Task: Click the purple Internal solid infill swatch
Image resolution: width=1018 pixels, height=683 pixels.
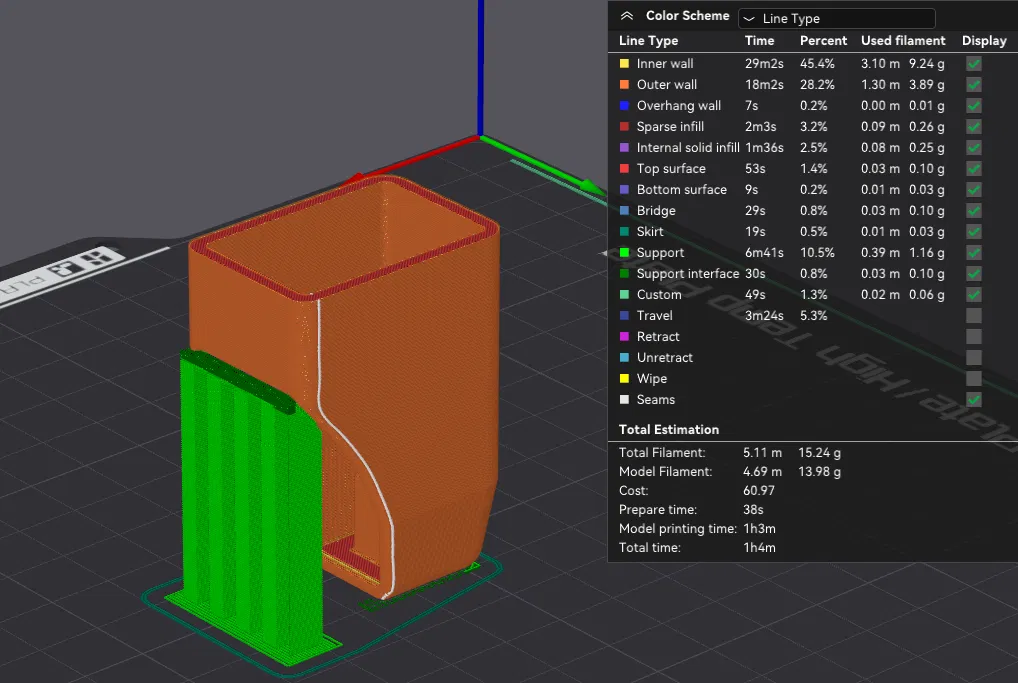Action: 625,147
